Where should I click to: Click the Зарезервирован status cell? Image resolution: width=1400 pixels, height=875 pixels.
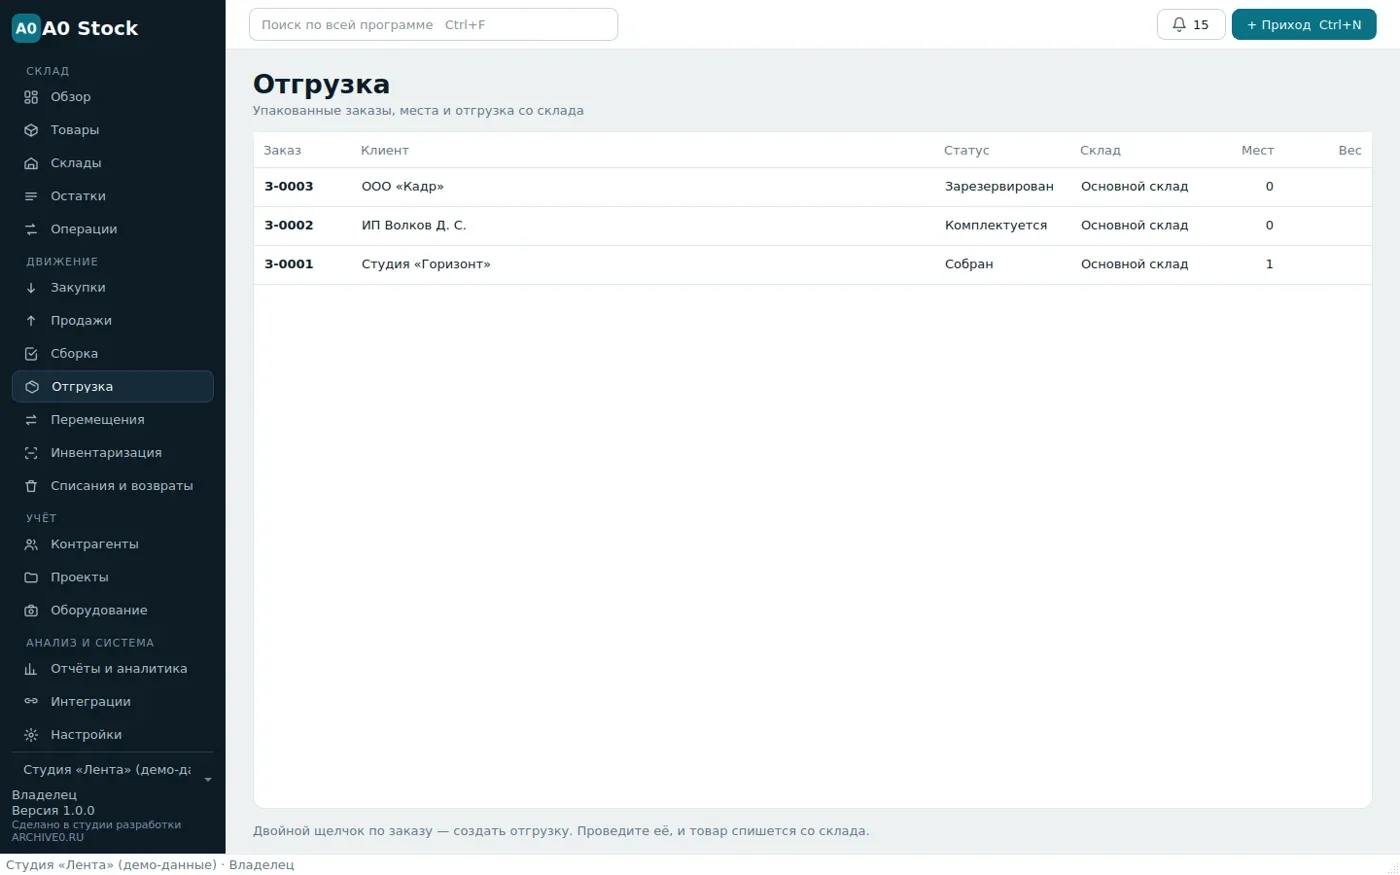click(999, 187)
